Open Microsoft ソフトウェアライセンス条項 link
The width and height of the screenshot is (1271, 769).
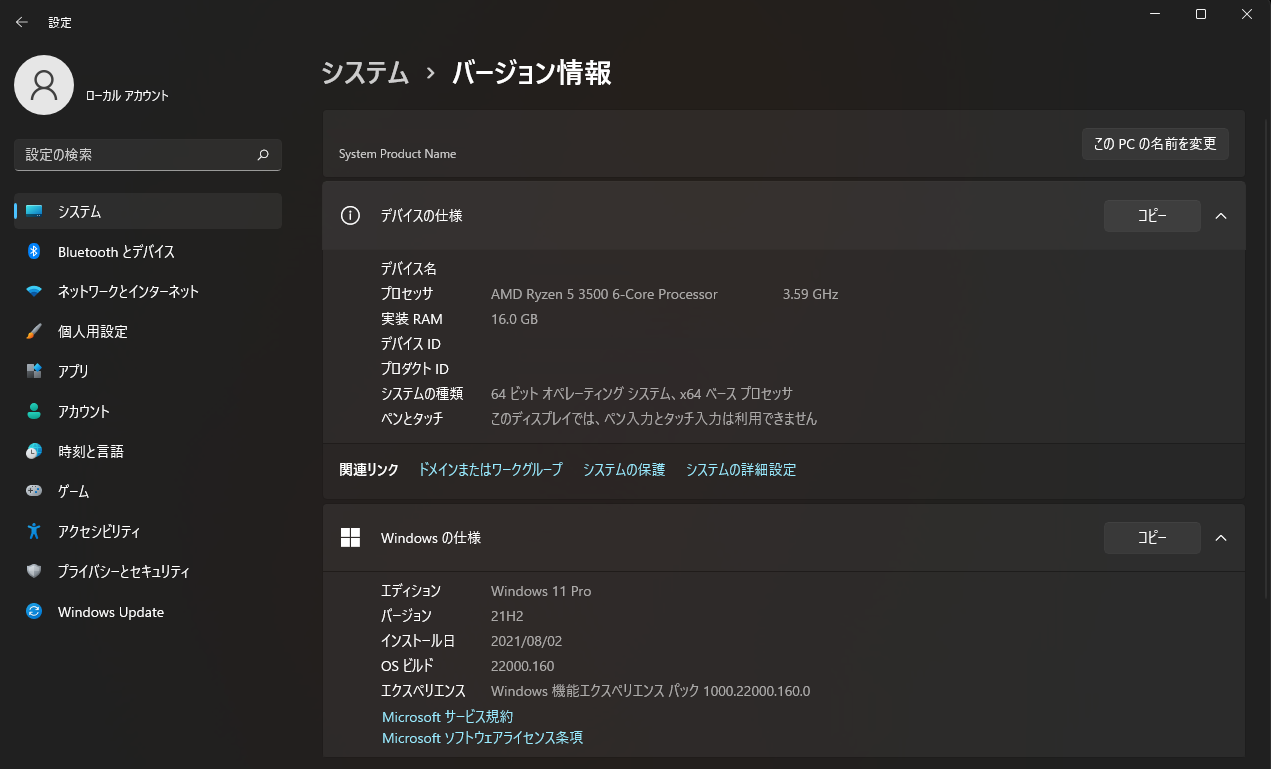tap(482, 738)
